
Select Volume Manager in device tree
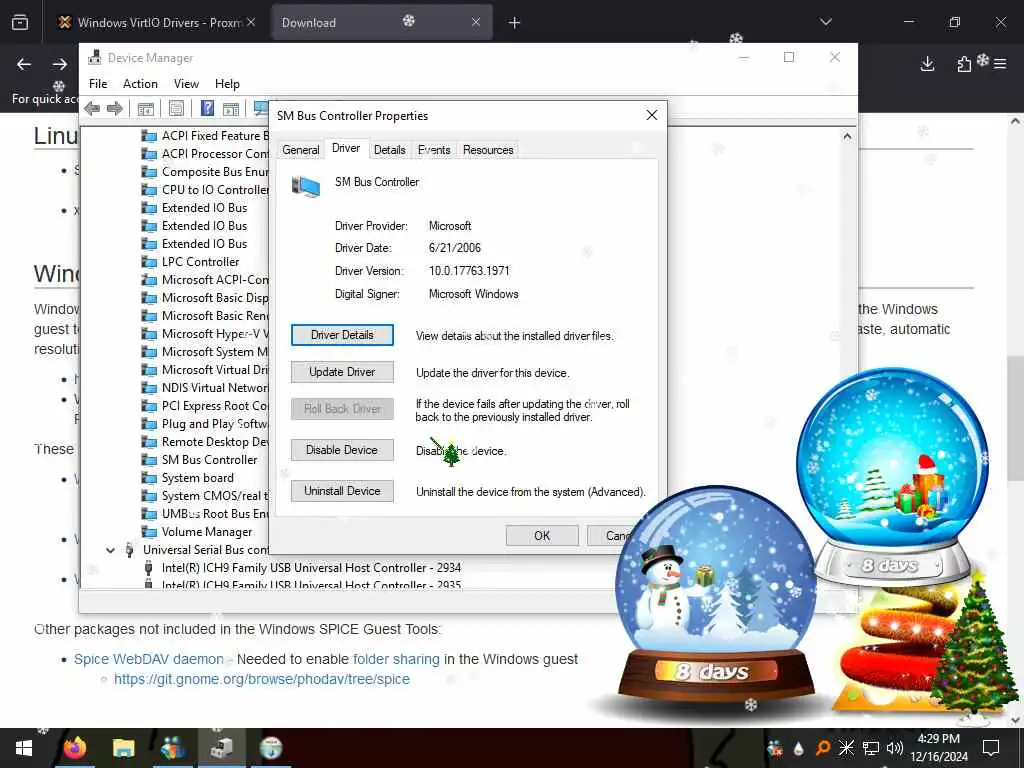point(207,532)
